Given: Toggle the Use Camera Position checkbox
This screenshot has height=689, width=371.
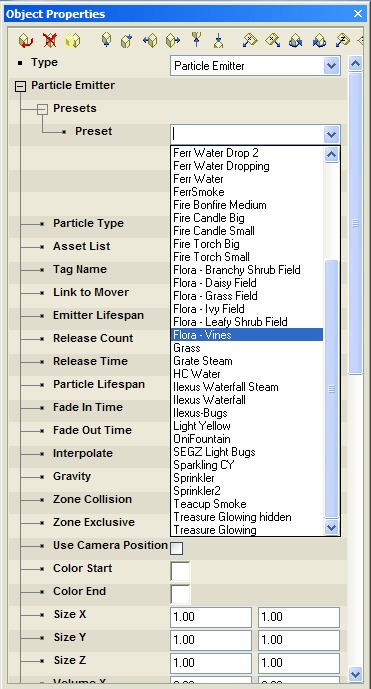Looking at the screenshot, I should pos(177,548).
